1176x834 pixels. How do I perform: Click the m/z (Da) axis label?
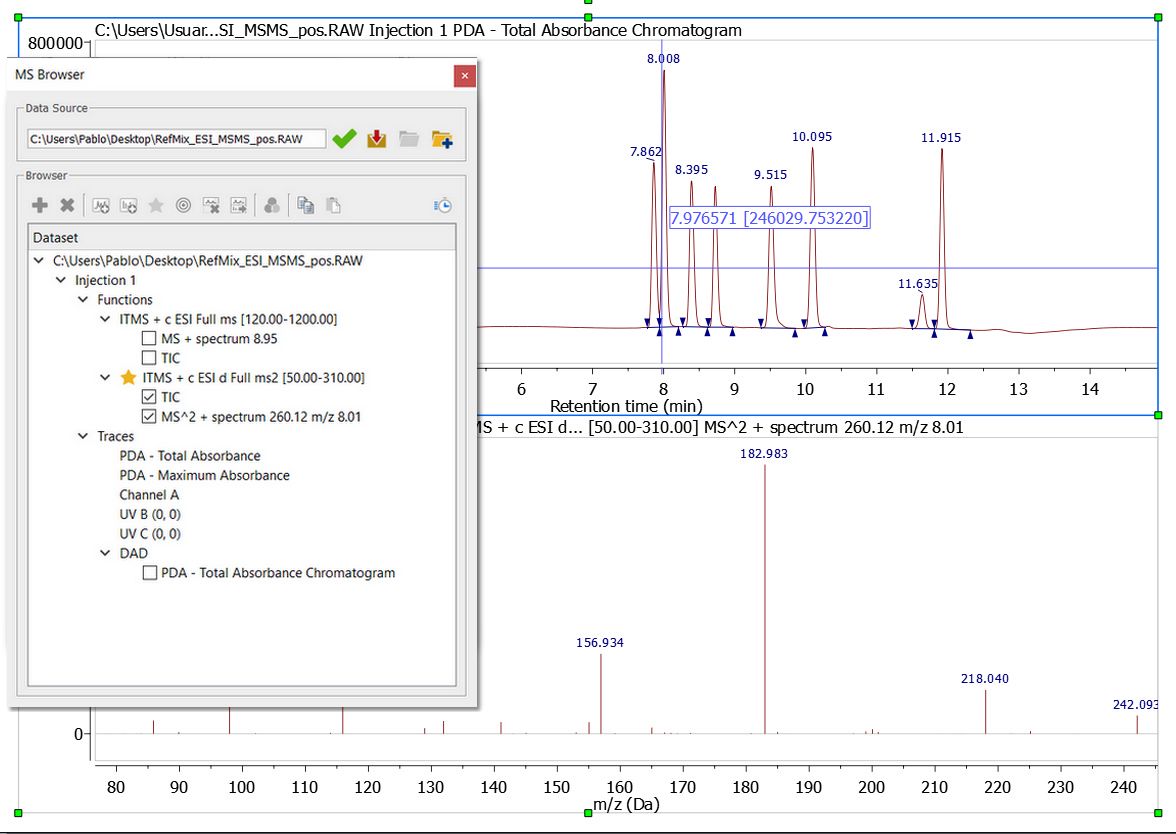[x=626, y=805]
